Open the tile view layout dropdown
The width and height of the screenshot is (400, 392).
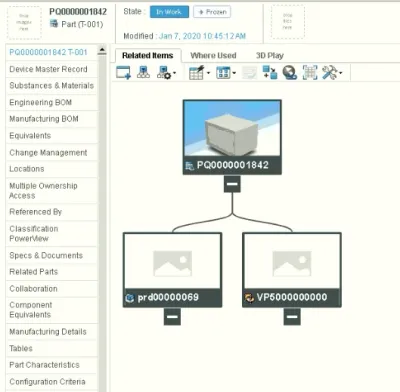pos(226,72)
